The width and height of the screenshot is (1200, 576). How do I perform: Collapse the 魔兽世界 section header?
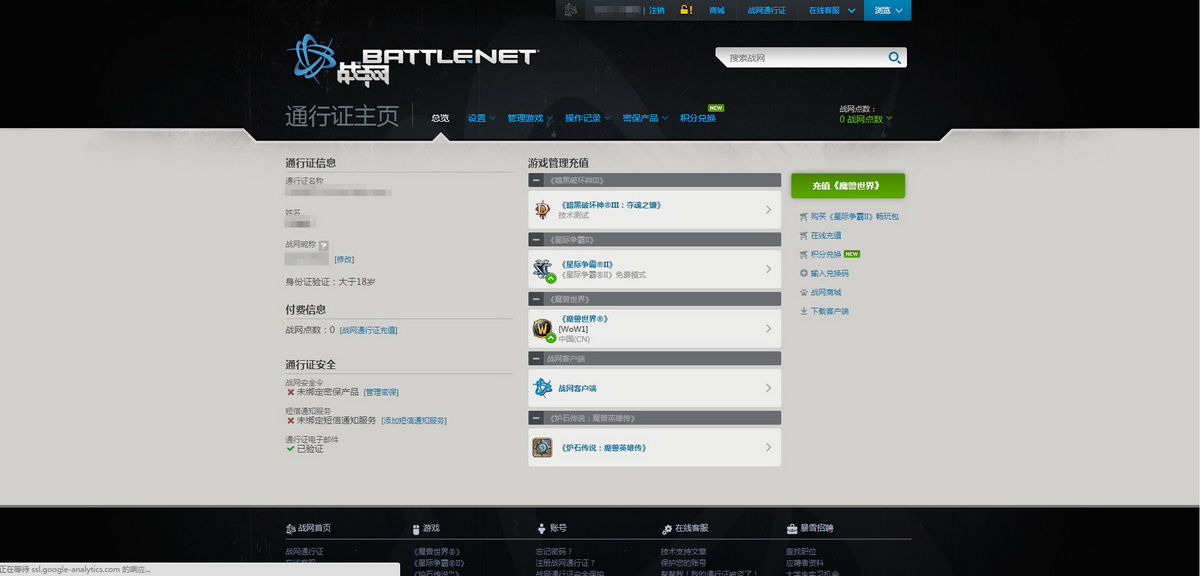point(537,299)
